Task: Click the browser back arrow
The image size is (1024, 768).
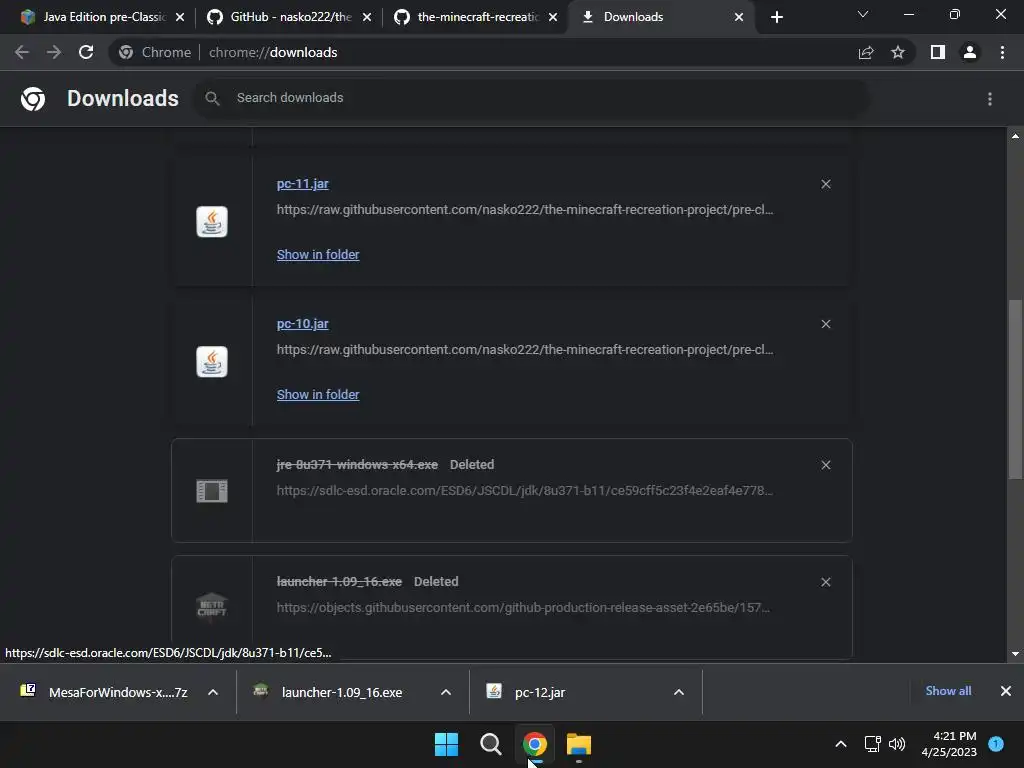Action: click(22, 52)
